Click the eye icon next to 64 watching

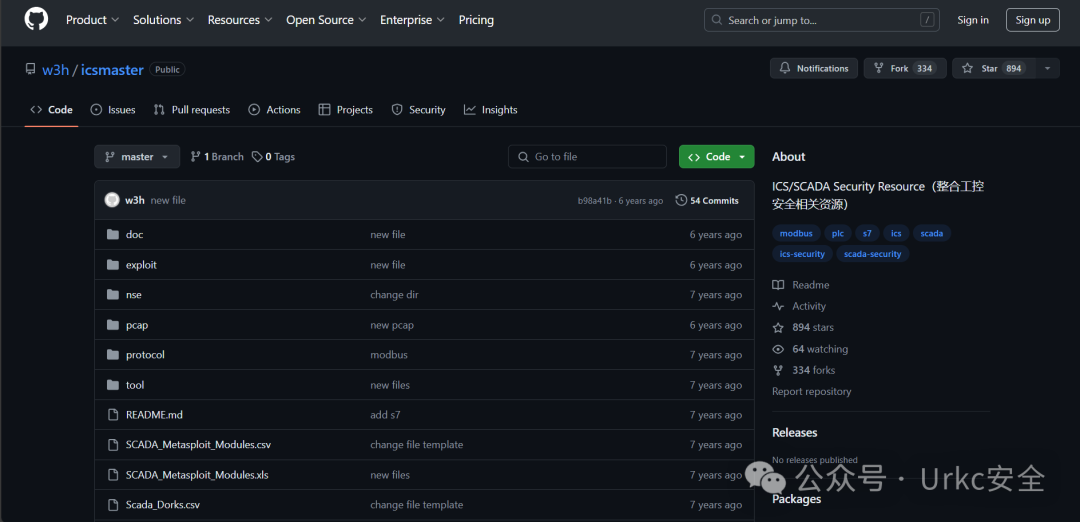(778, 349)
